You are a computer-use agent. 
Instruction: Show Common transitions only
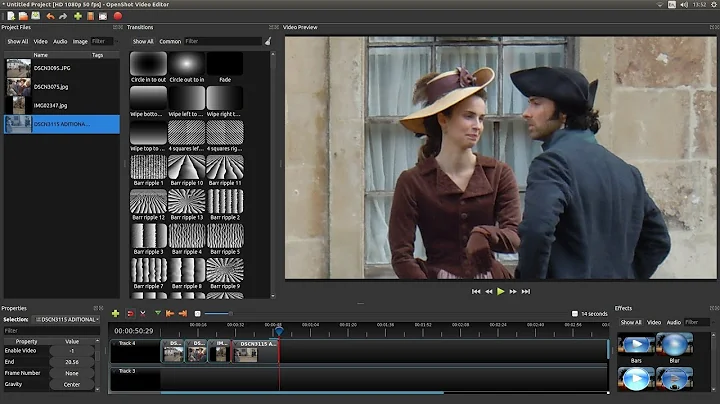coord(170,41)
